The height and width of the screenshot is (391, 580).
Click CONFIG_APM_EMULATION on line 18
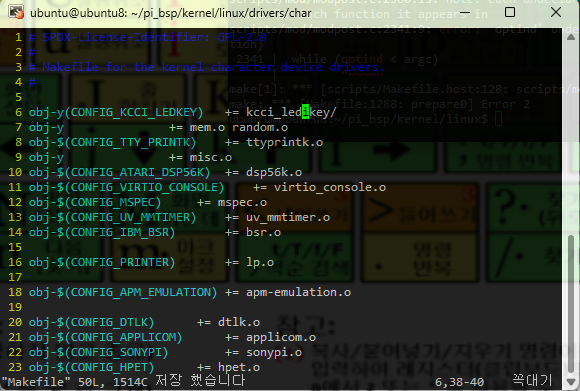click(x=141, y=292)
